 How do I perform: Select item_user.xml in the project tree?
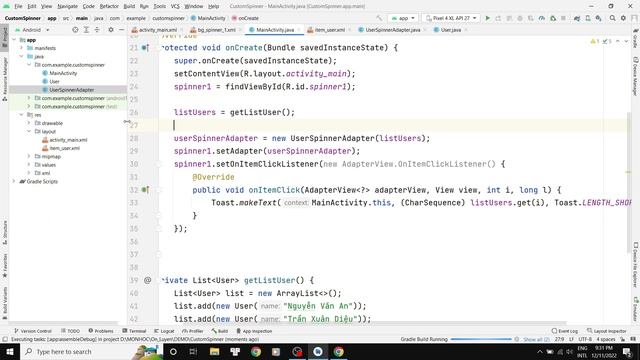point(64,148)
